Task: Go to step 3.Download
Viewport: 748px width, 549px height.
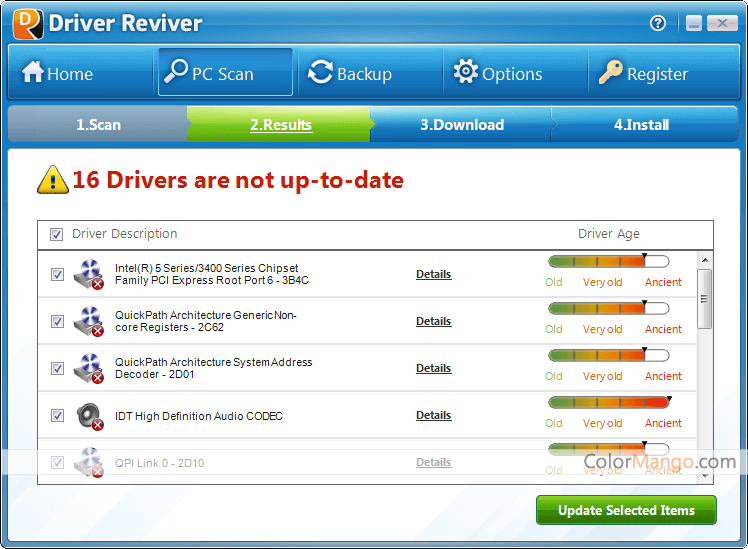Action: [462, 124]
